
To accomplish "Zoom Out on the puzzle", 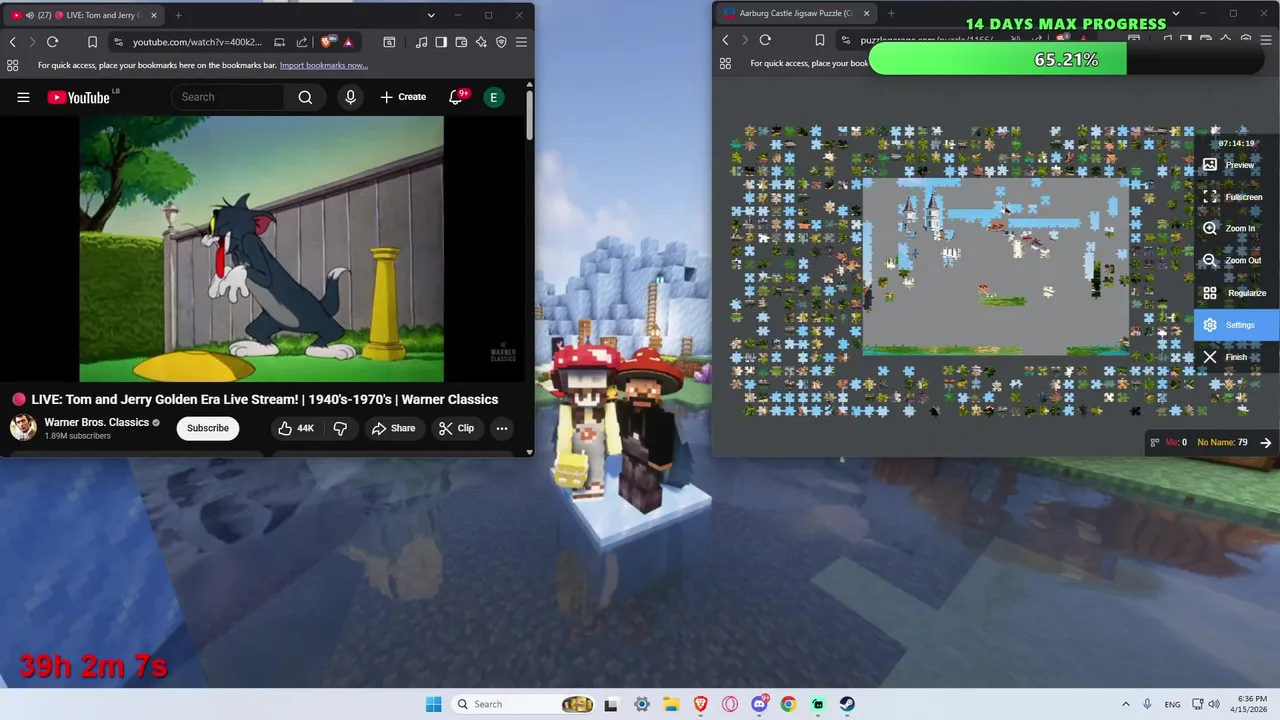I will [1237, 261].
